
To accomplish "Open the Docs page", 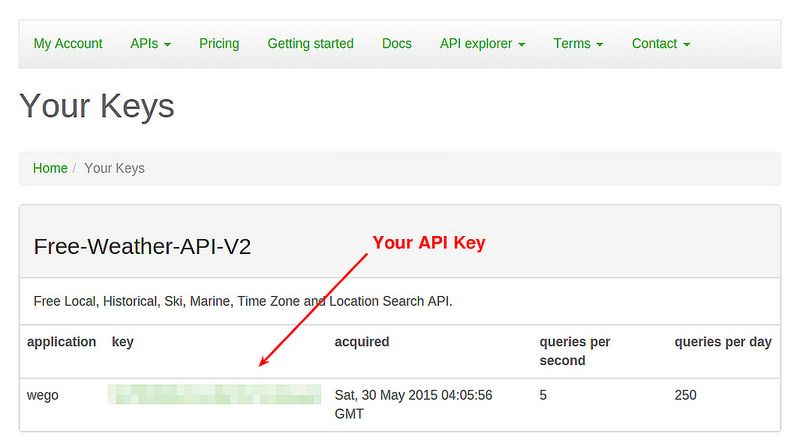I will pos(397,44).
